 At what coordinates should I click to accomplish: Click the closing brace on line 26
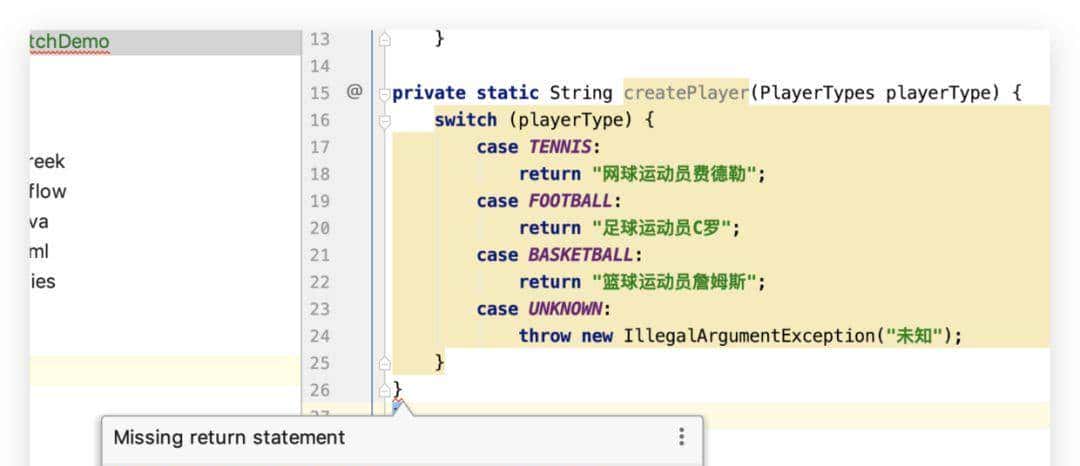tap(397, 390)
